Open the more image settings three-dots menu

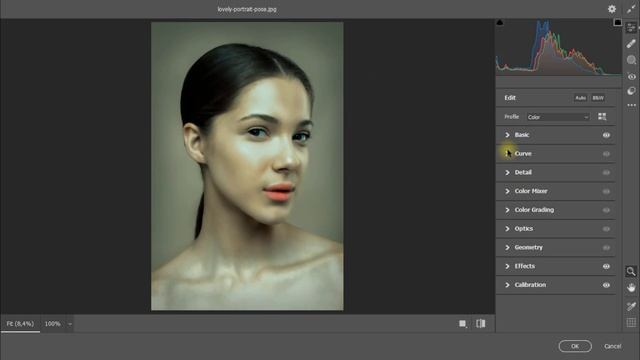click(x=631, y=105)
